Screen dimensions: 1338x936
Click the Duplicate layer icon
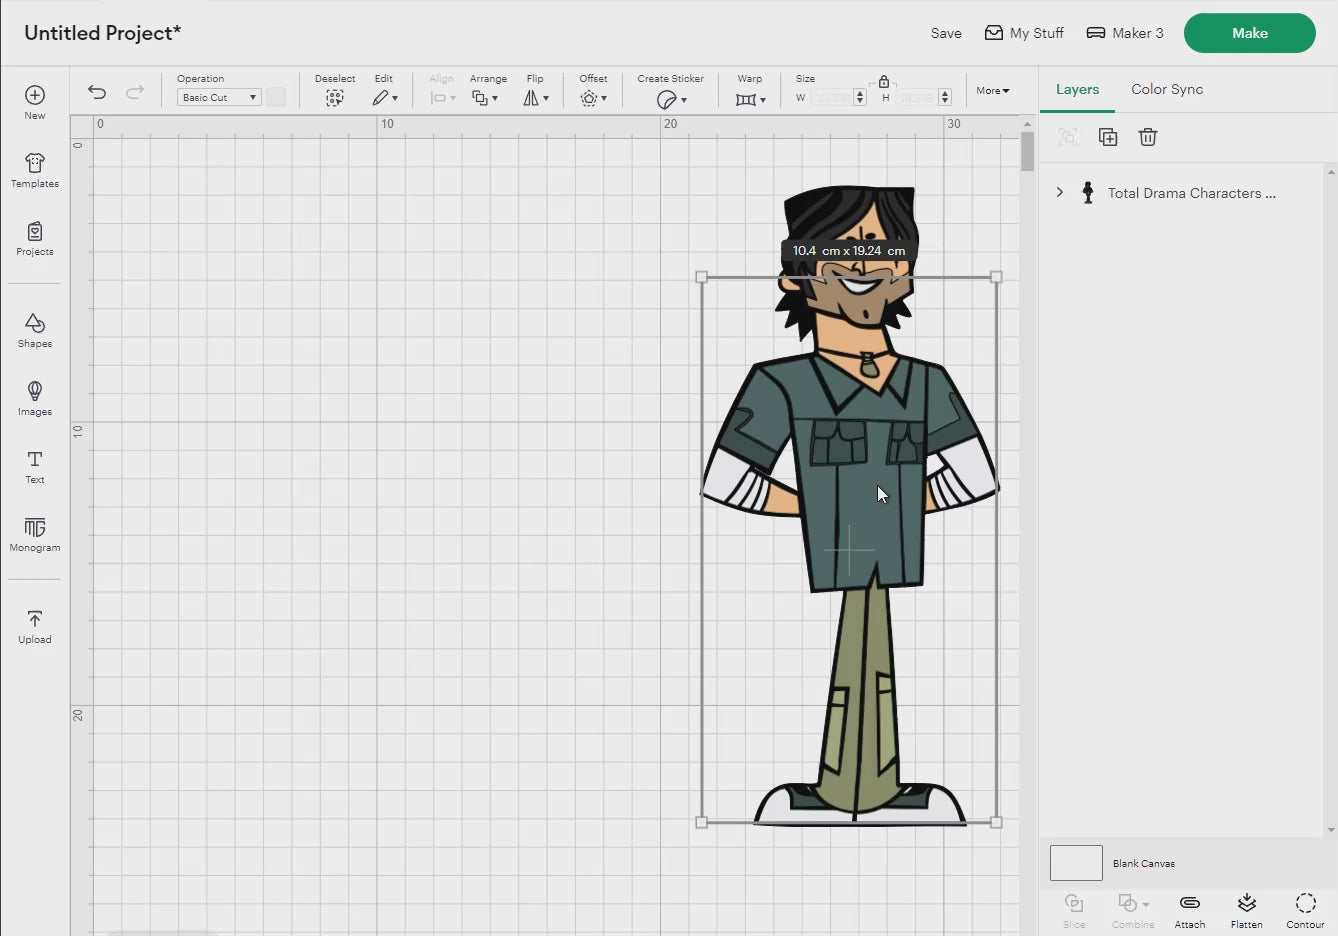[1108, 137]
